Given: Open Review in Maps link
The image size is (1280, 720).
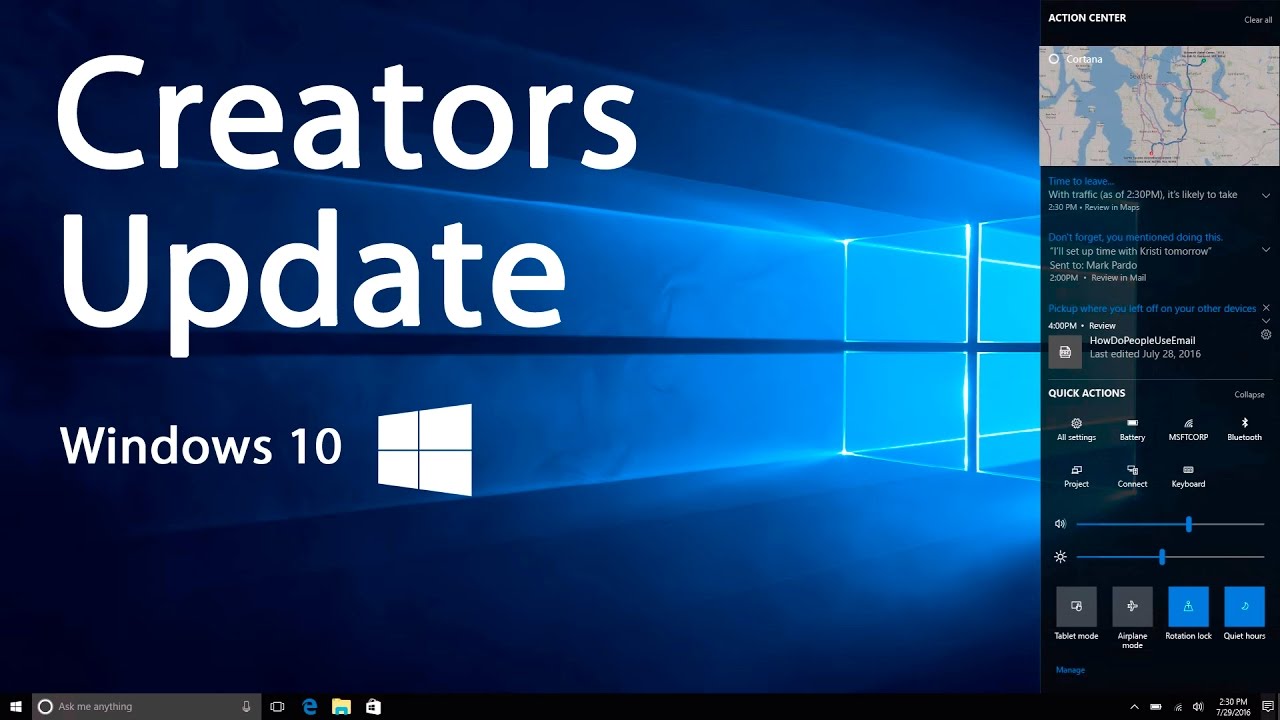Looking at the screenshot, I should 1113,207.
